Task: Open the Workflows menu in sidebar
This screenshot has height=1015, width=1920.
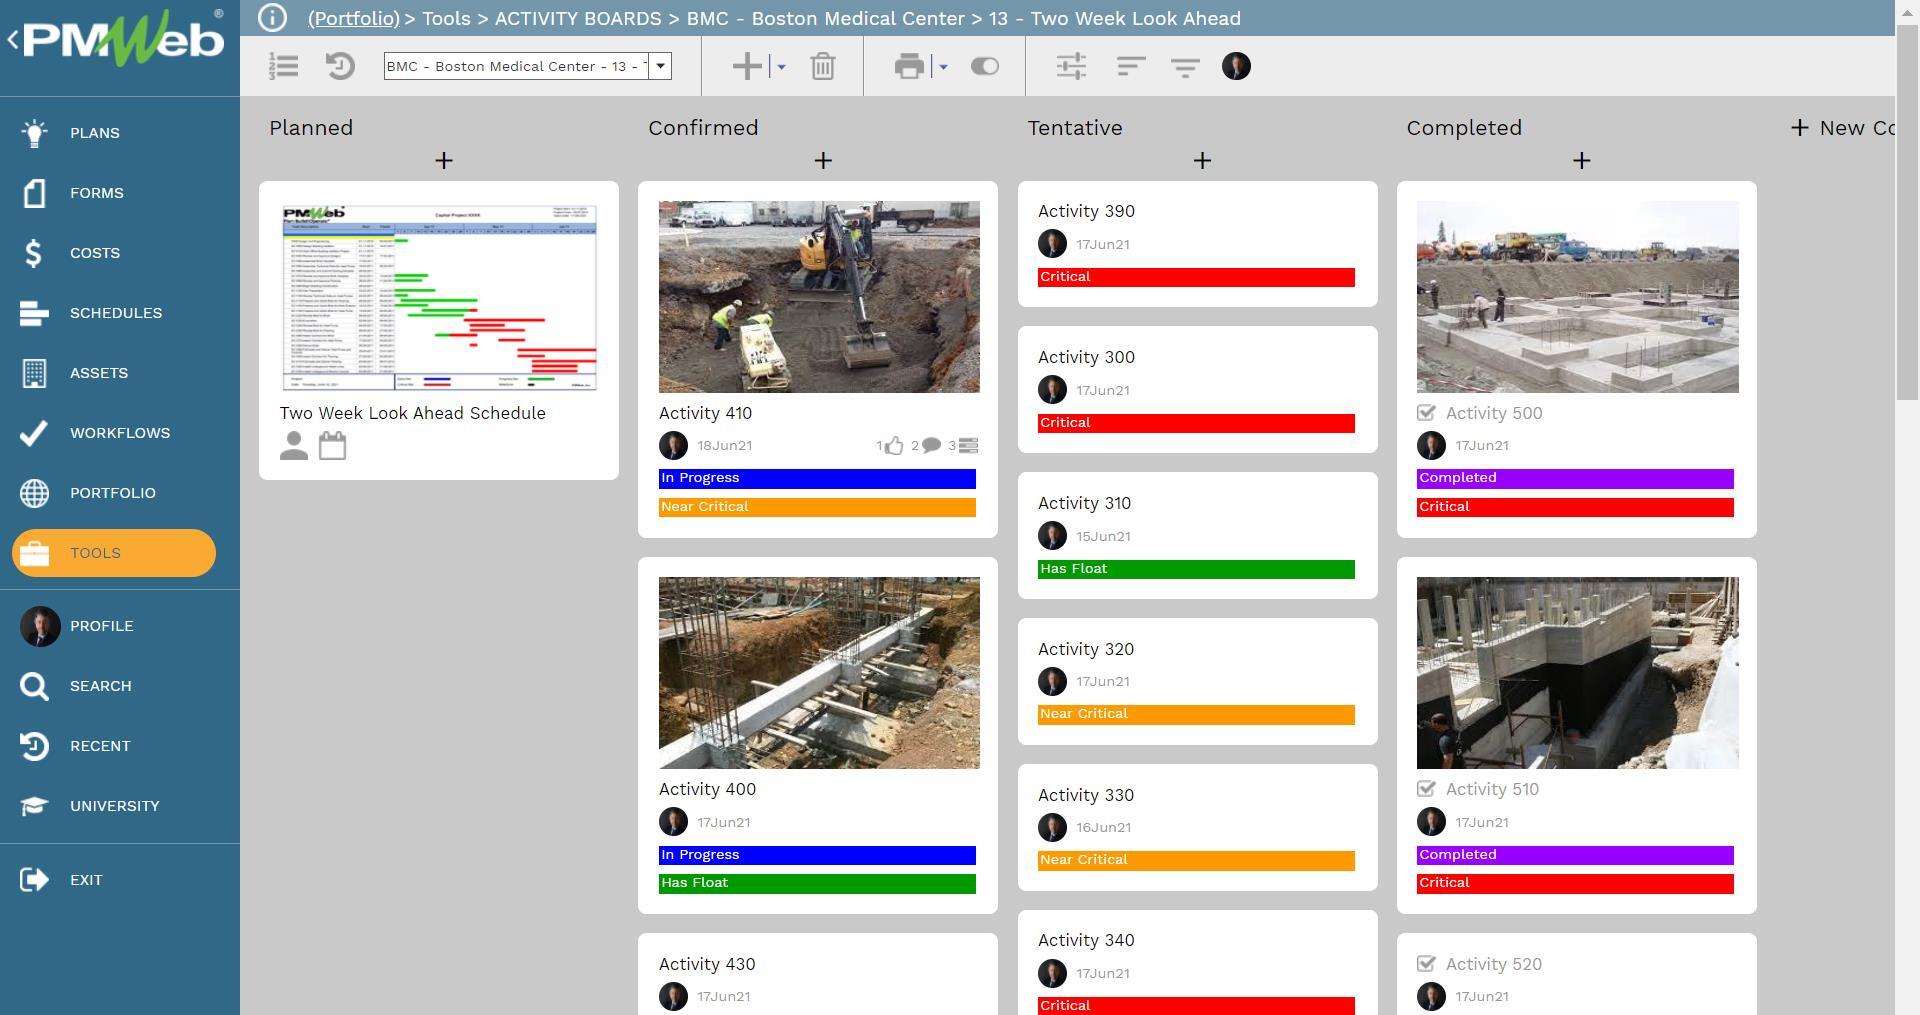Action: [119, 433]
